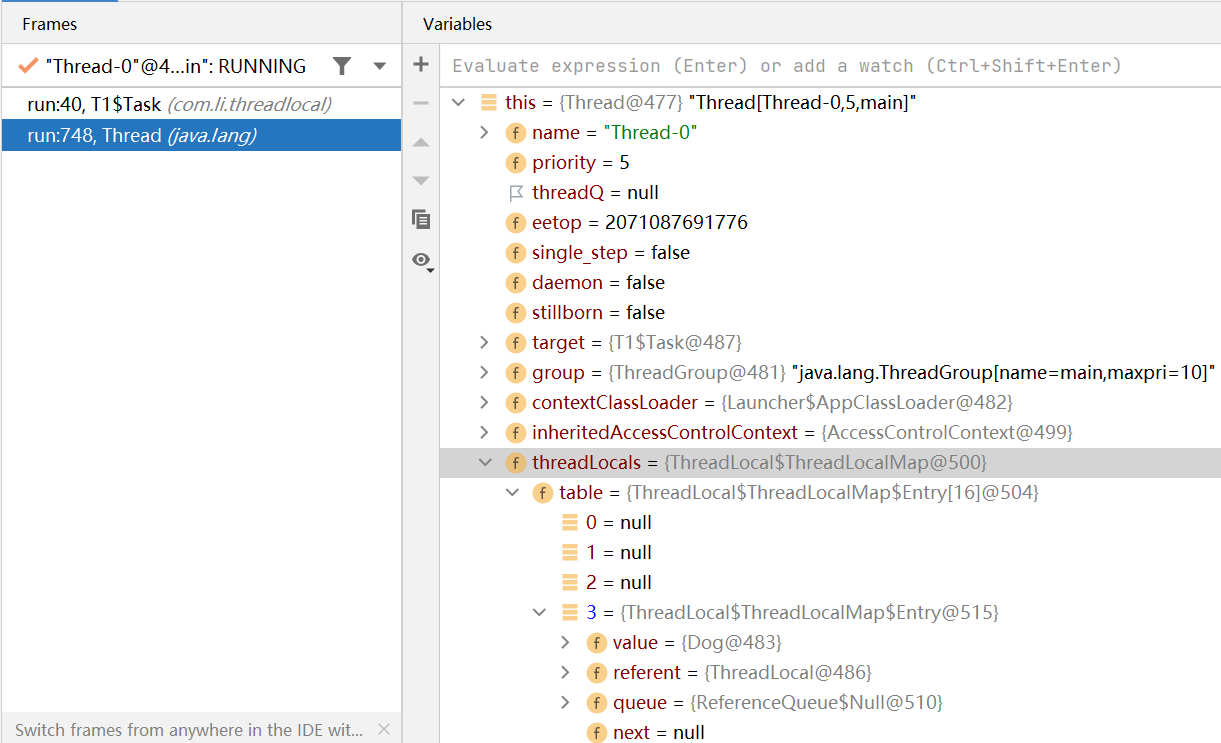1221x743 pixels.
Task: Toggle the show watches eye icon
Action: (x=422, y=260)
